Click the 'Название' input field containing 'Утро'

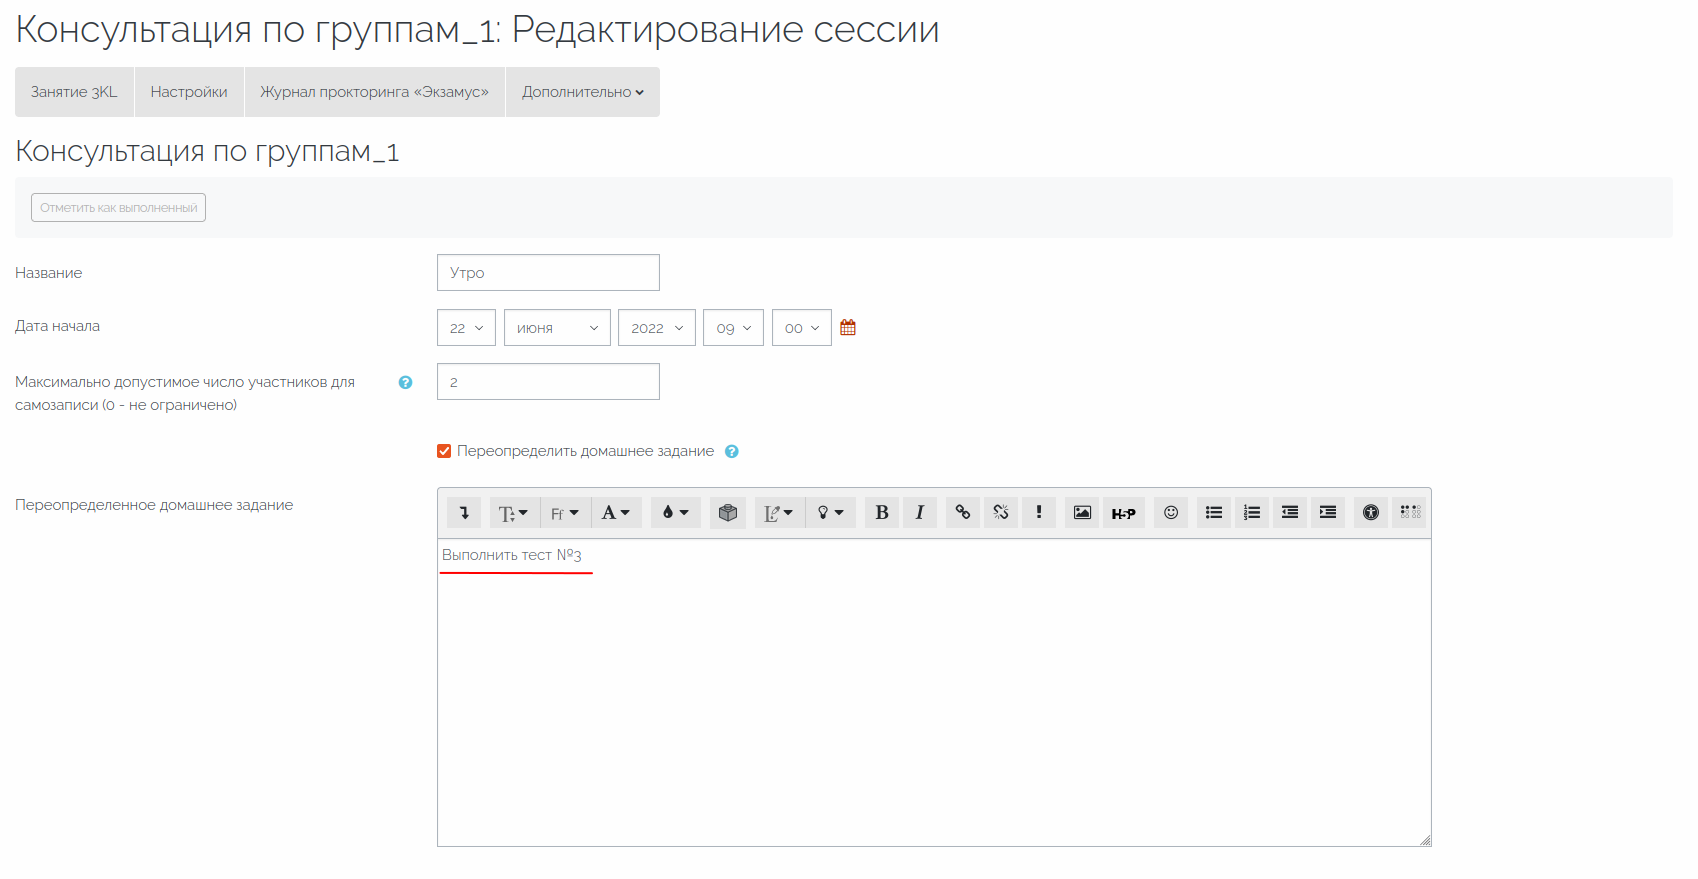[x=548, y=273]
